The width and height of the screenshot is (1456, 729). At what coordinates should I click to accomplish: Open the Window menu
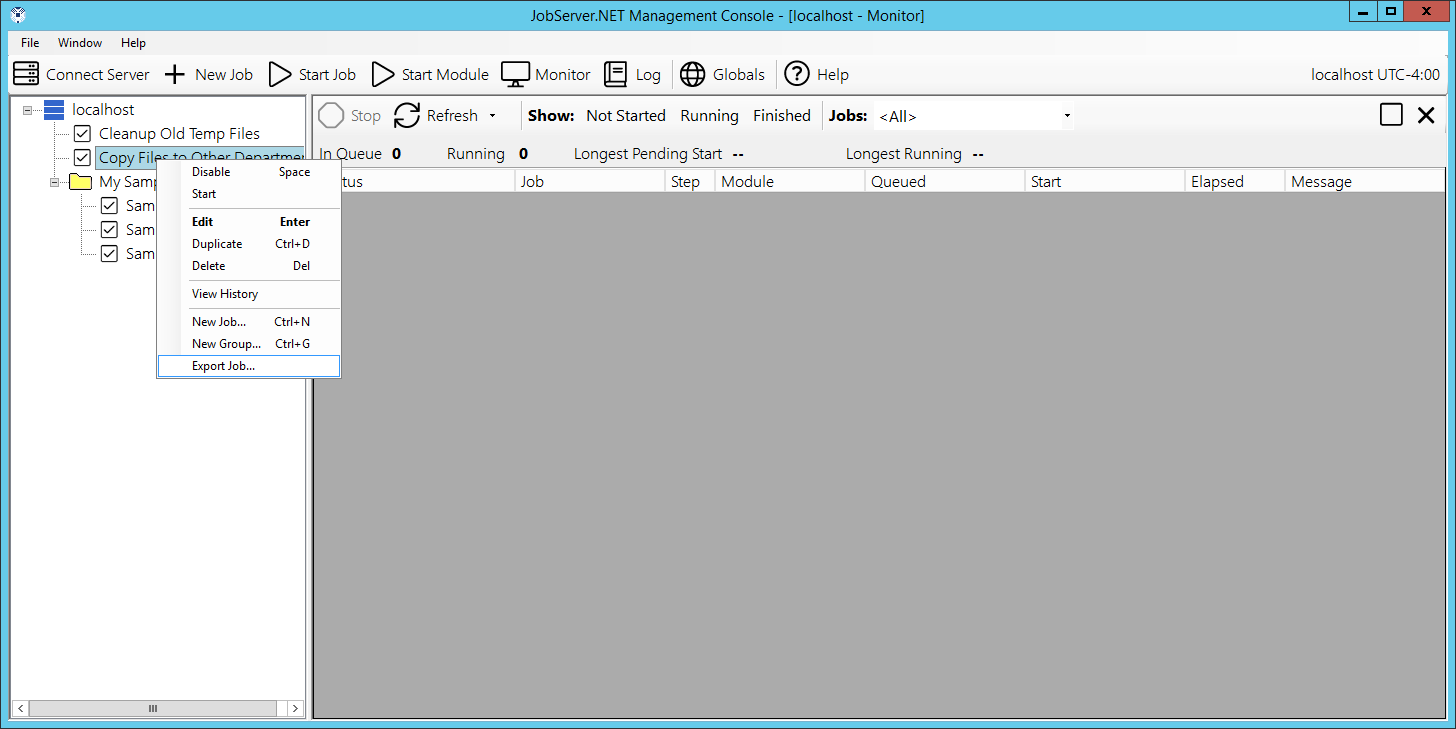pos(80,43)
